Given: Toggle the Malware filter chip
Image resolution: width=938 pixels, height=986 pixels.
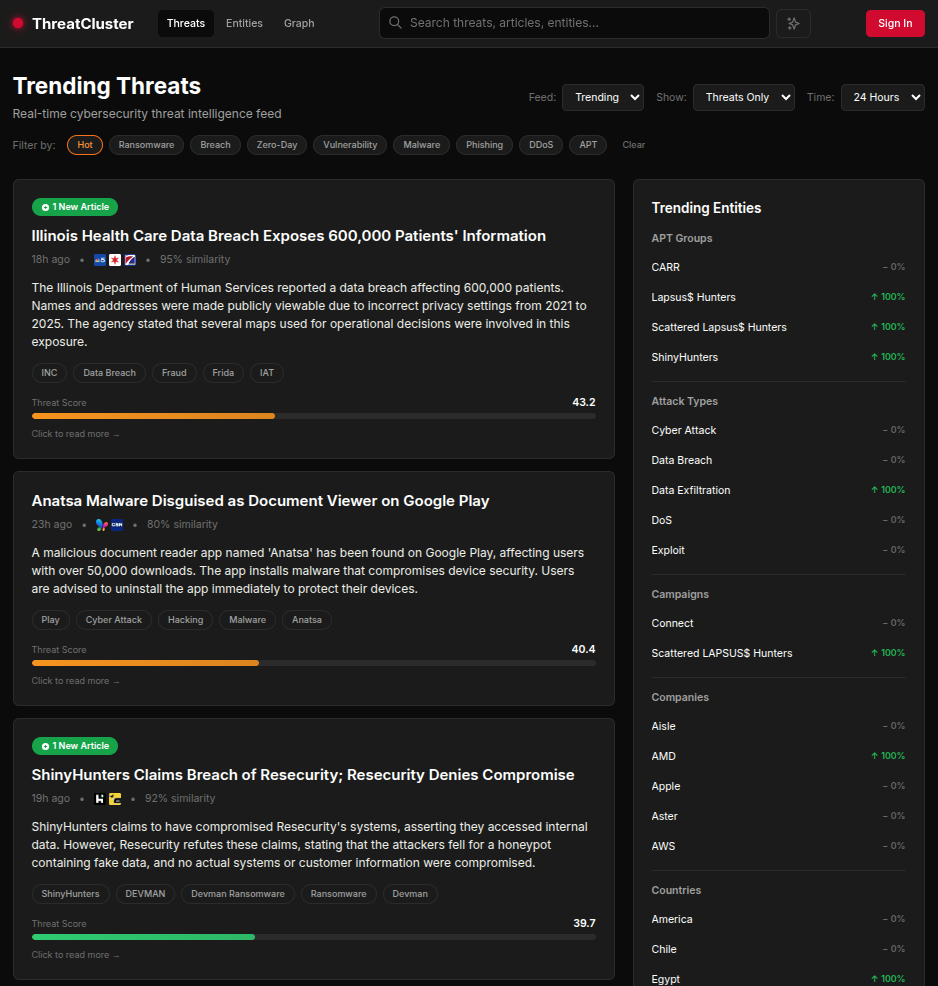Looking at the screenshot, I should [x=422, y=145].
